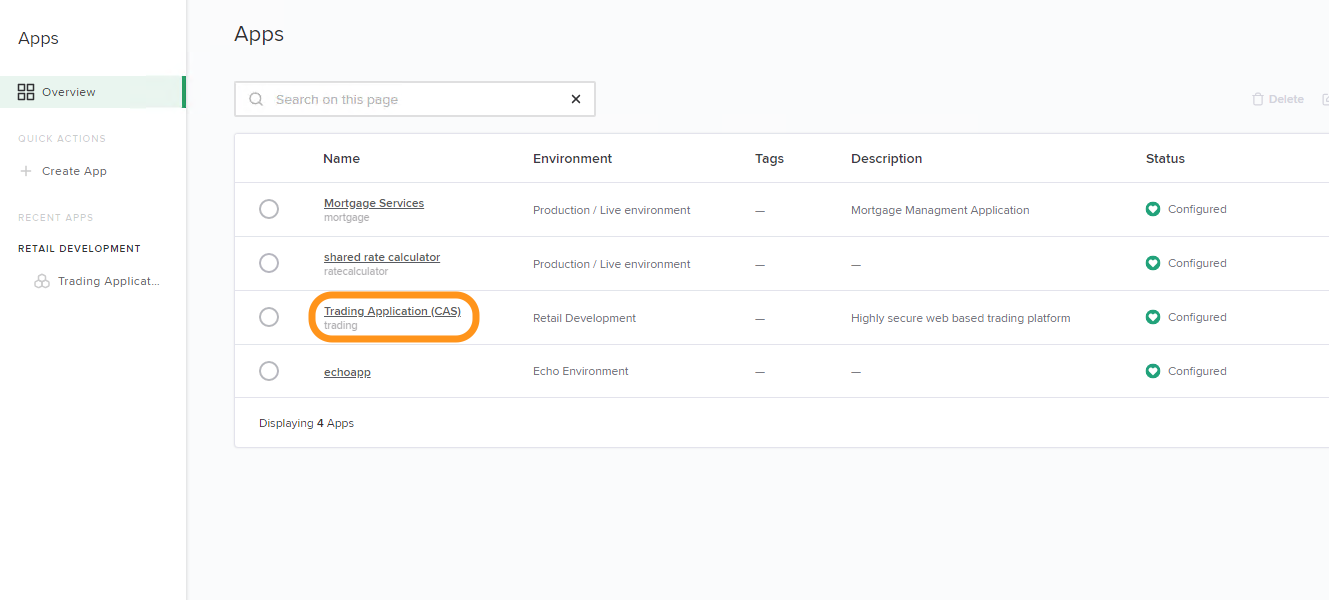Click the Apps page heading
The width and height of the screenshot is (1329, 600).
(259, 34)
